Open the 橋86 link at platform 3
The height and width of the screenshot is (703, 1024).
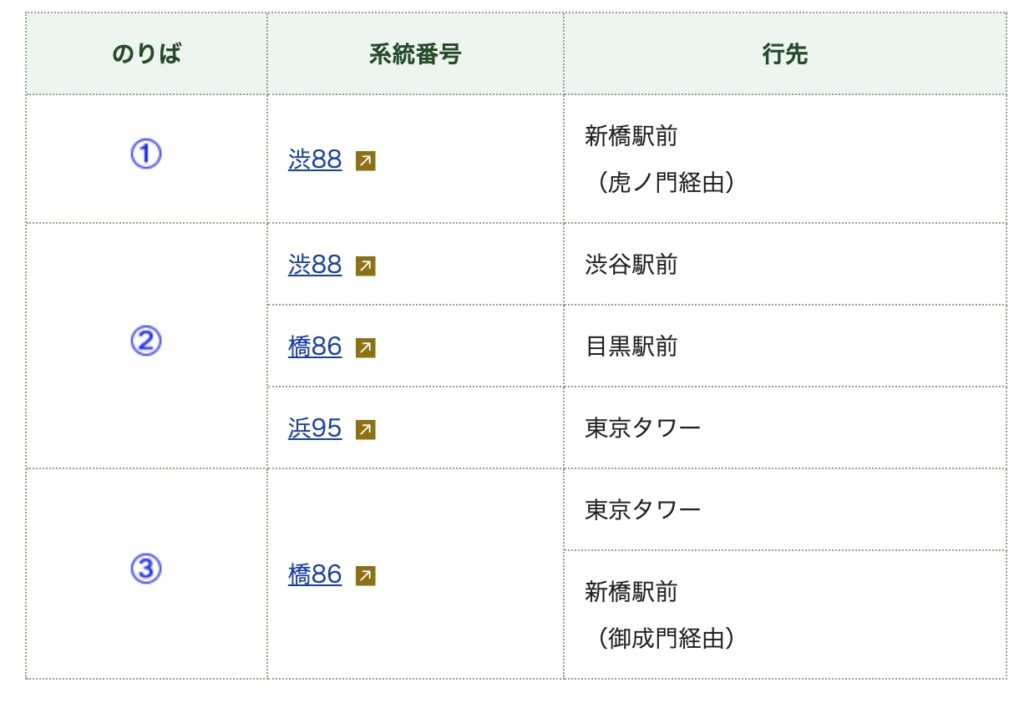coord(315,574)
